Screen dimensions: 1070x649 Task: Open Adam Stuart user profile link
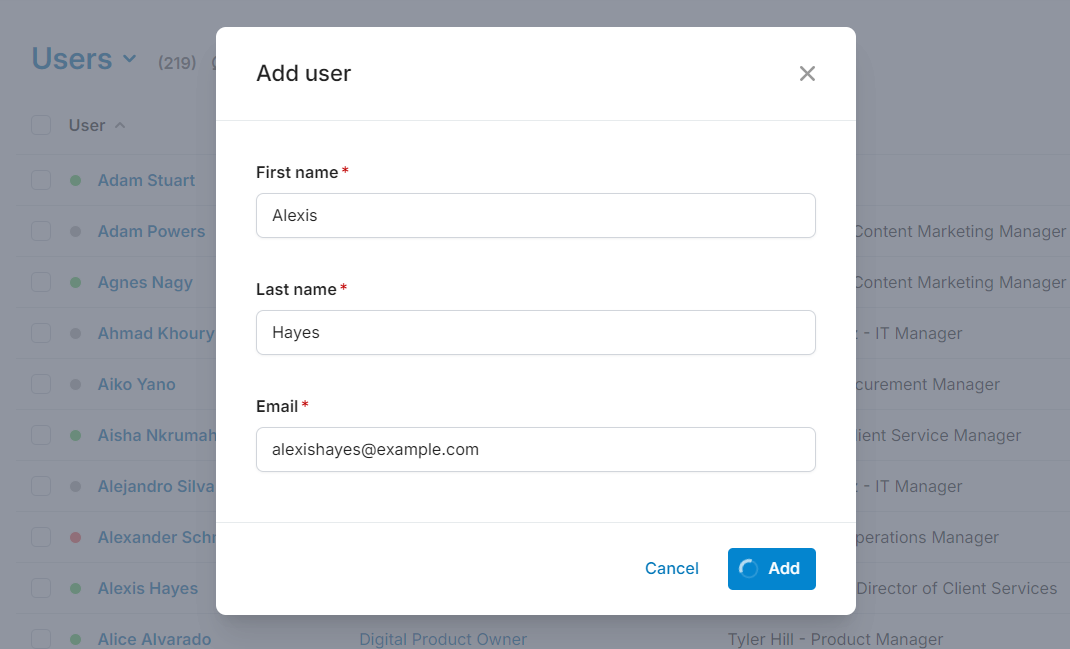click(x=146, y=180)
